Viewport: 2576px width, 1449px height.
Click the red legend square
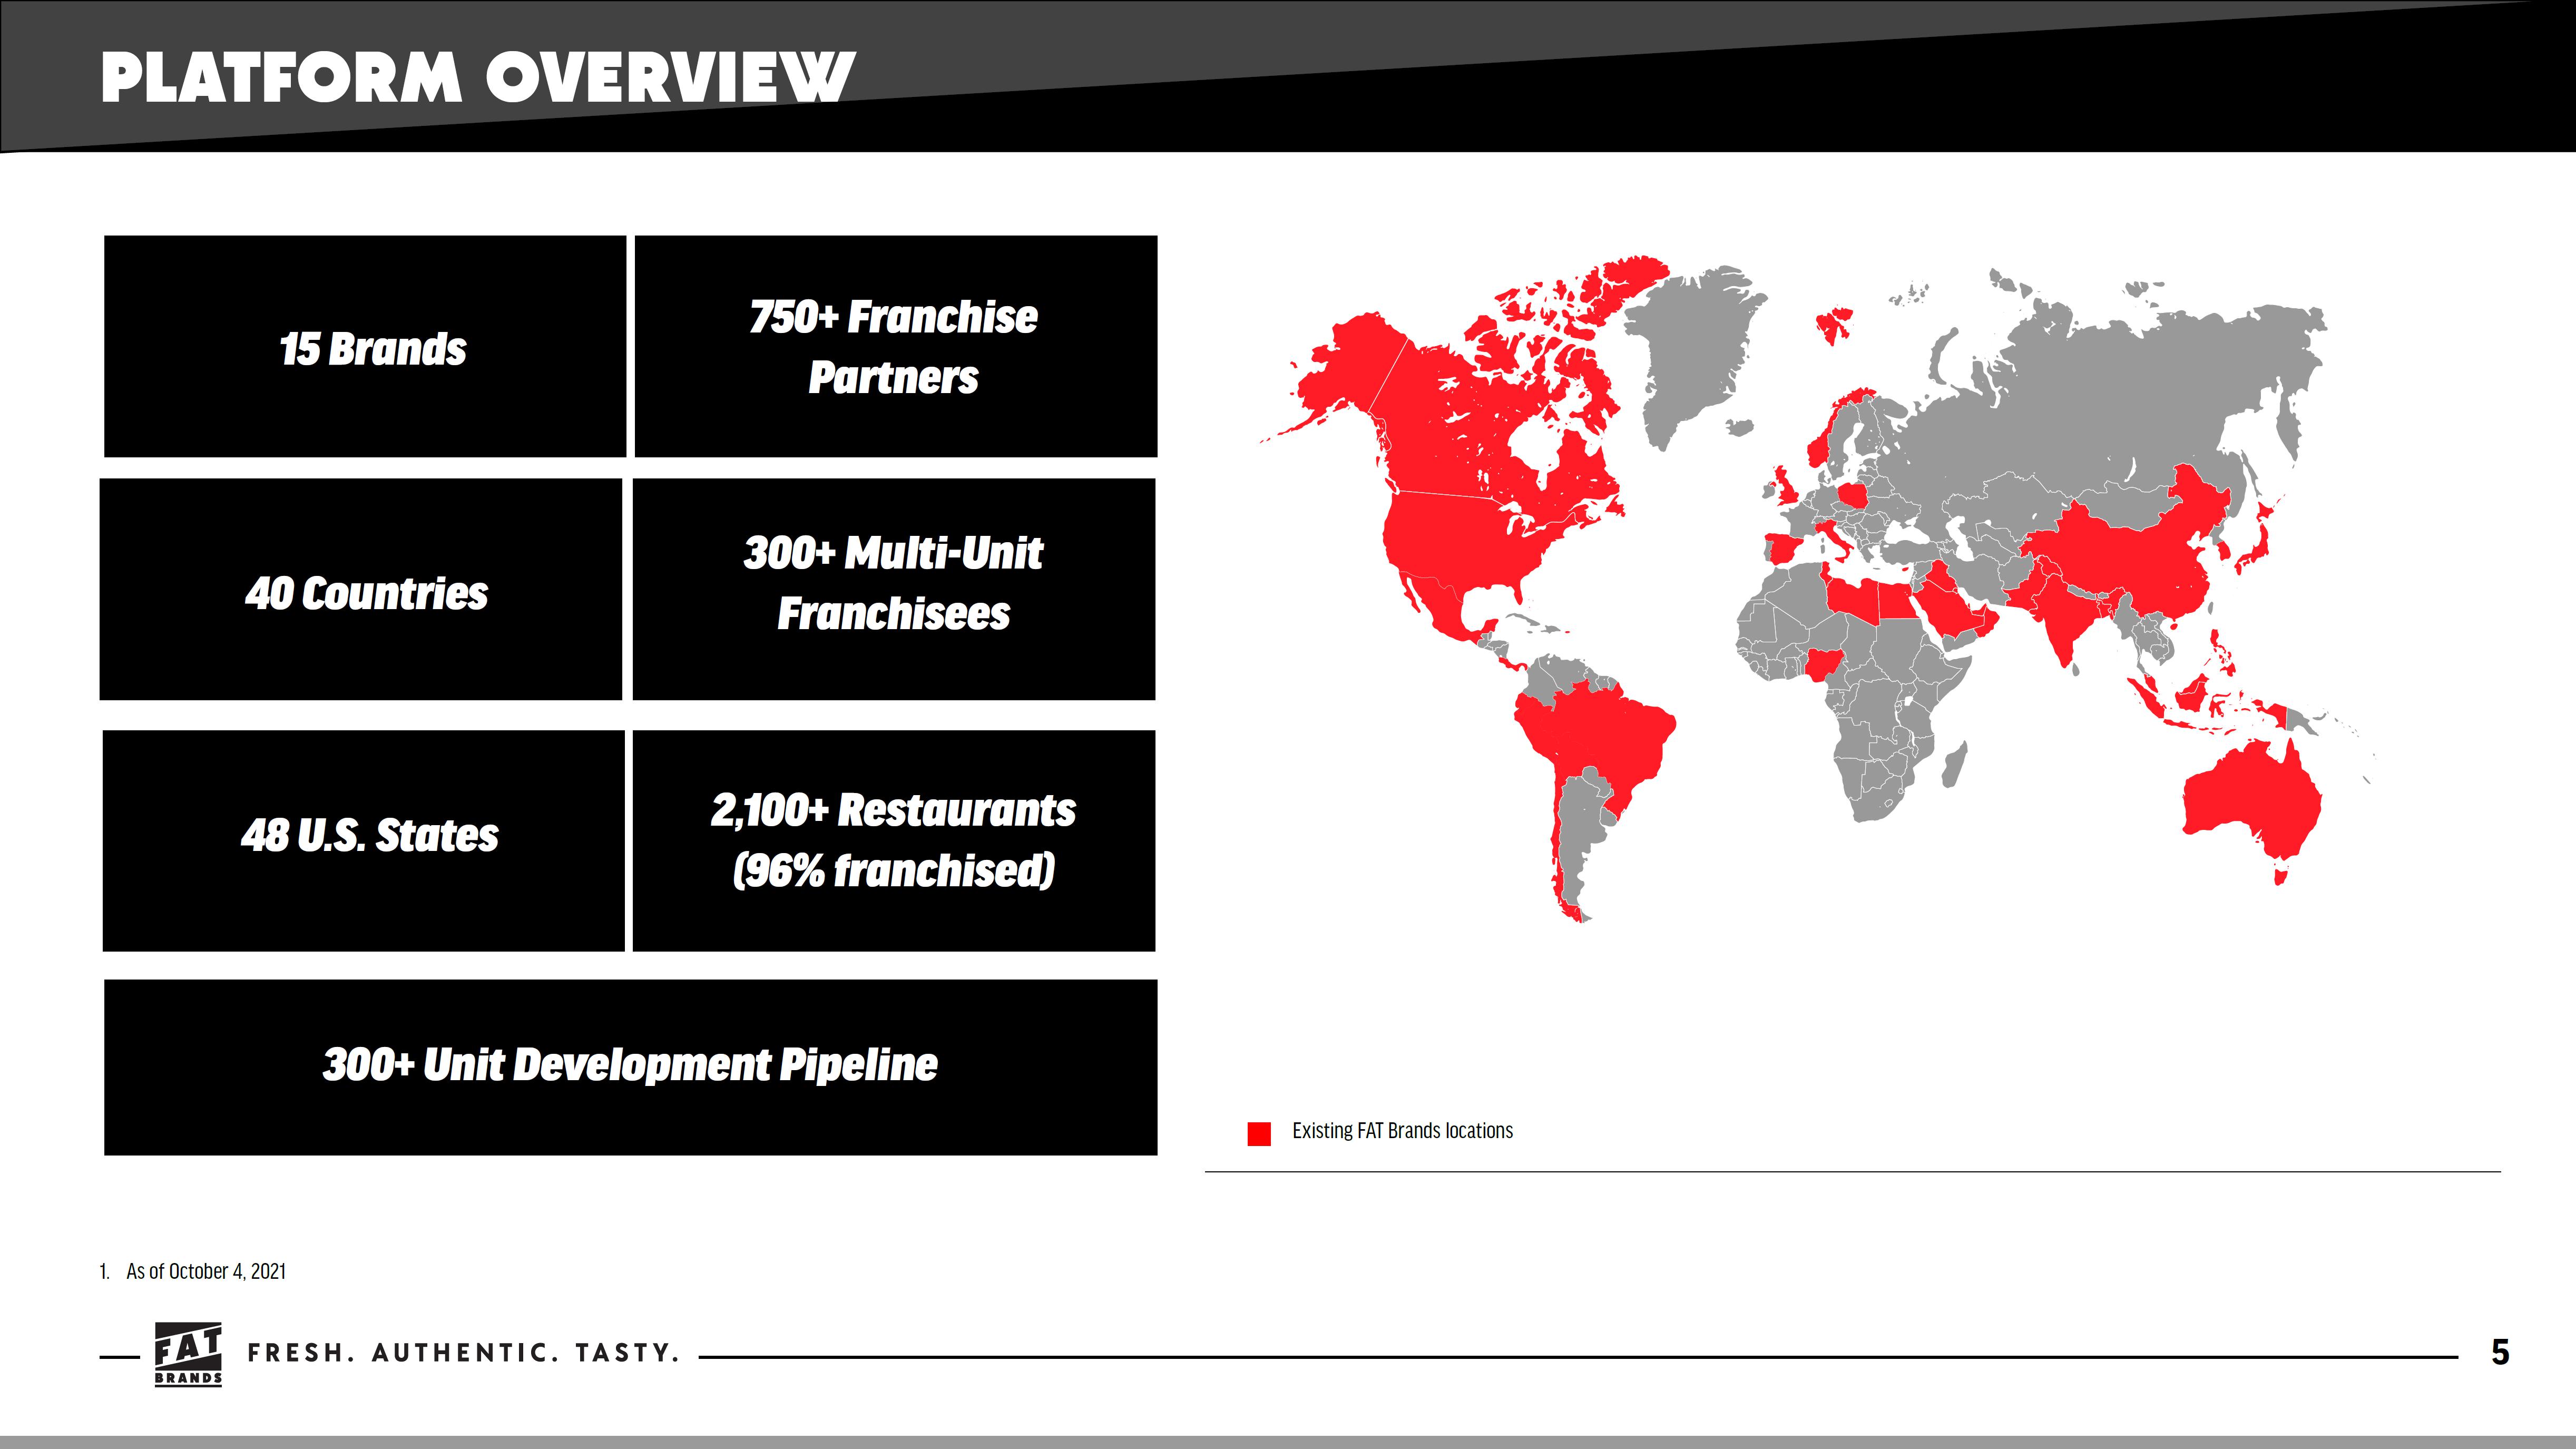point(1259,1133)
